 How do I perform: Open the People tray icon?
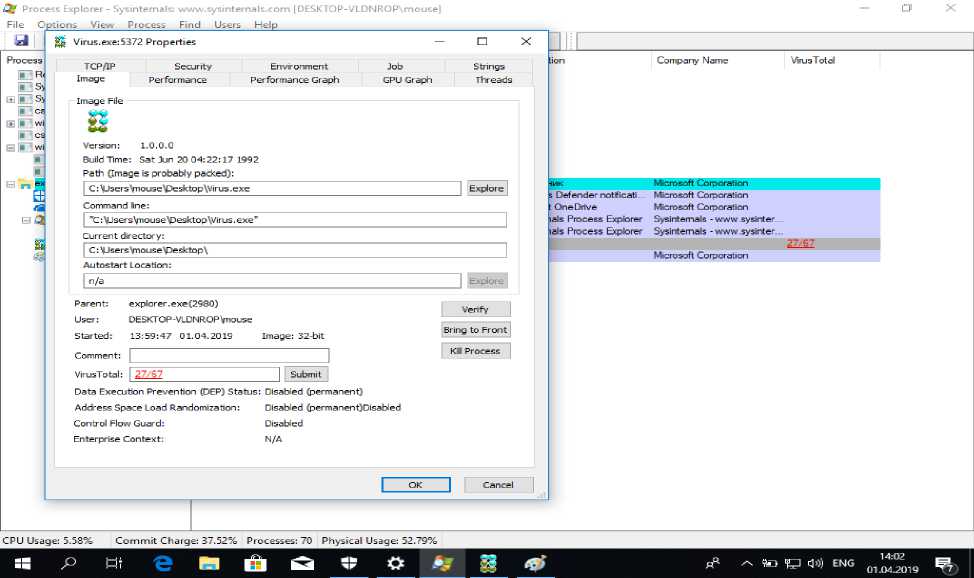[713, 564]
